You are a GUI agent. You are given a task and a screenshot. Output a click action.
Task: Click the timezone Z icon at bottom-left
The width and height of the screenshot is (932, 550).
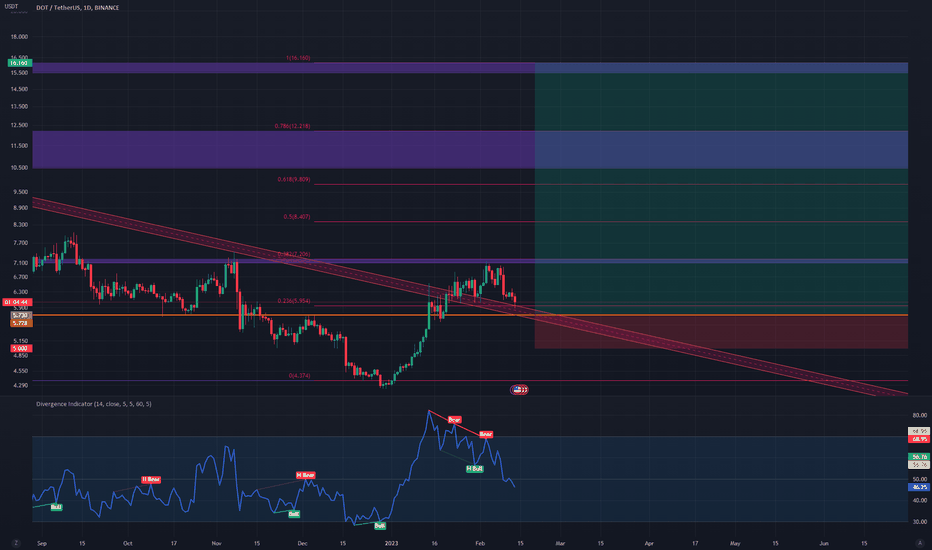[16, 543]
